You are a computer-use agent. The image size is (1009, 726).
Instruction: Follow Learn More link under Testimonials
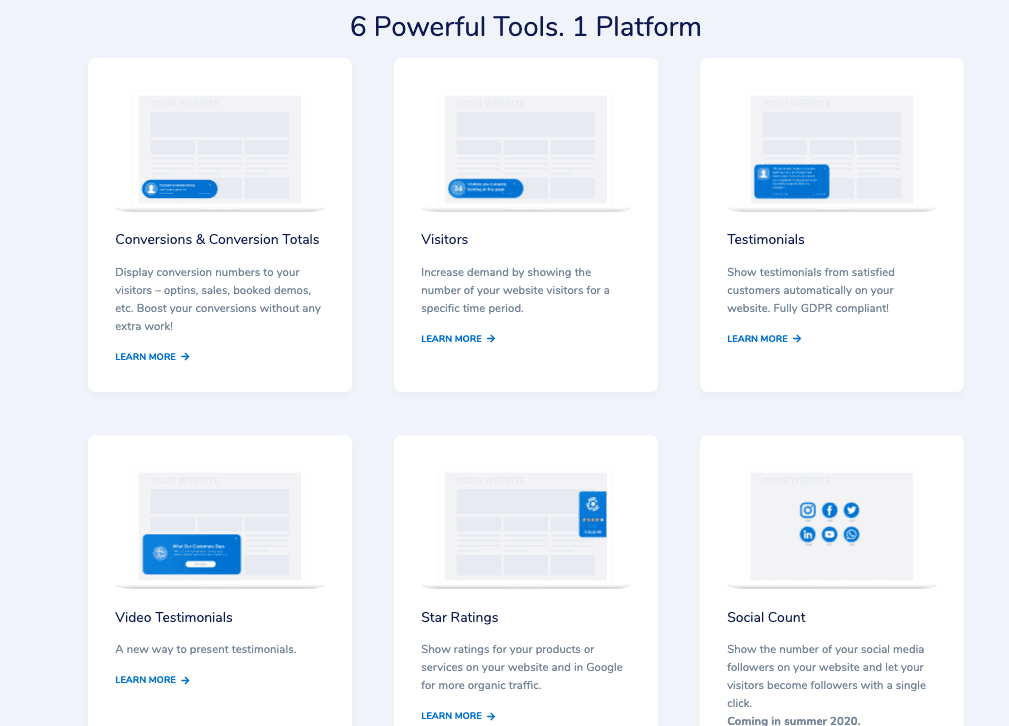click(764, 339)
